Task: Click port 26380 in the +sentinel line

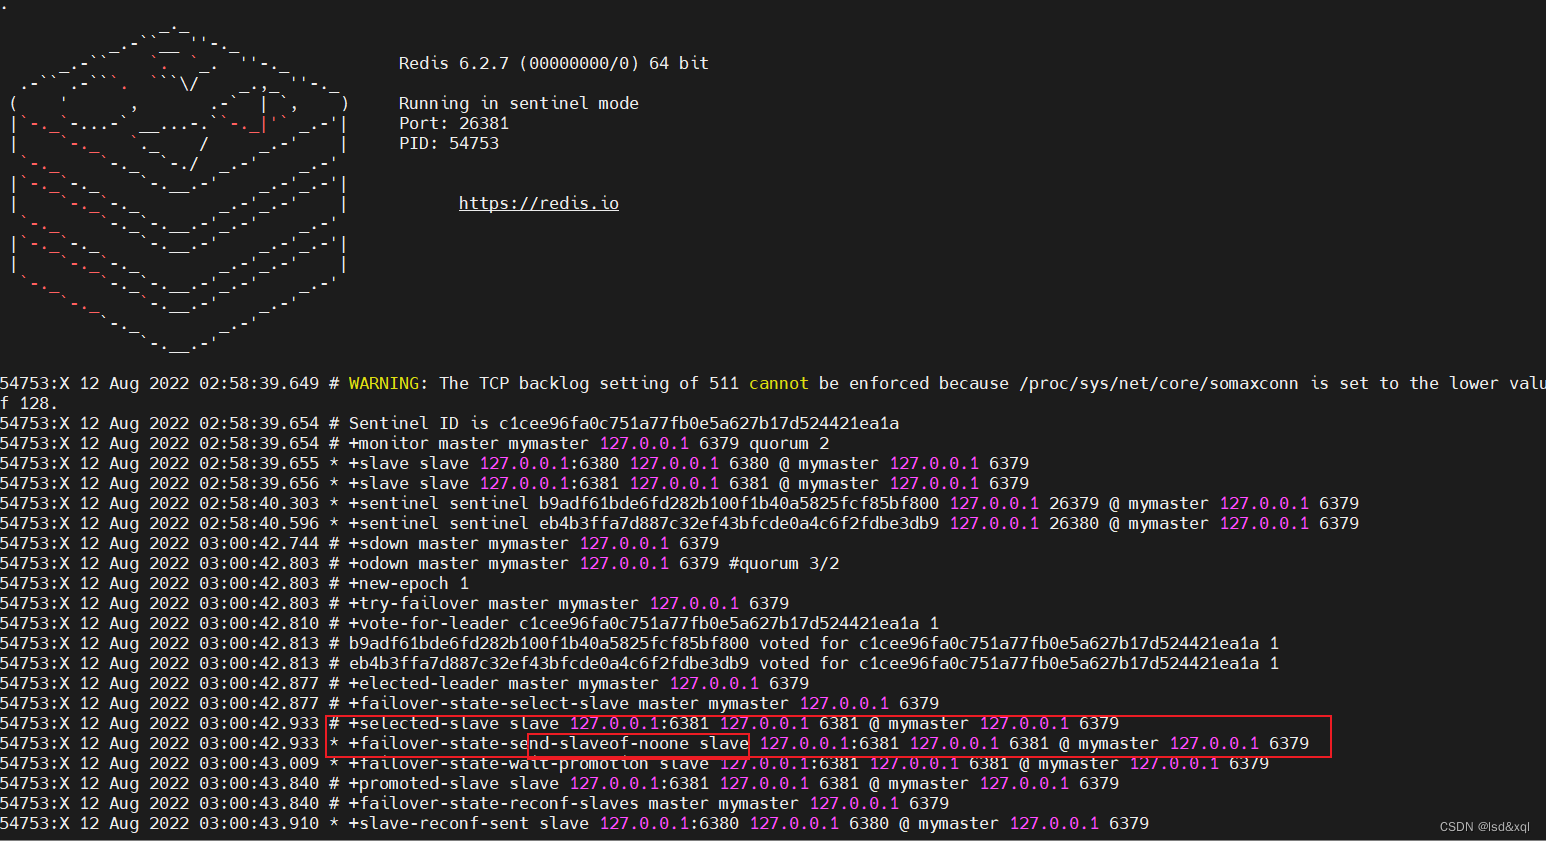Action: point(1074,523)
